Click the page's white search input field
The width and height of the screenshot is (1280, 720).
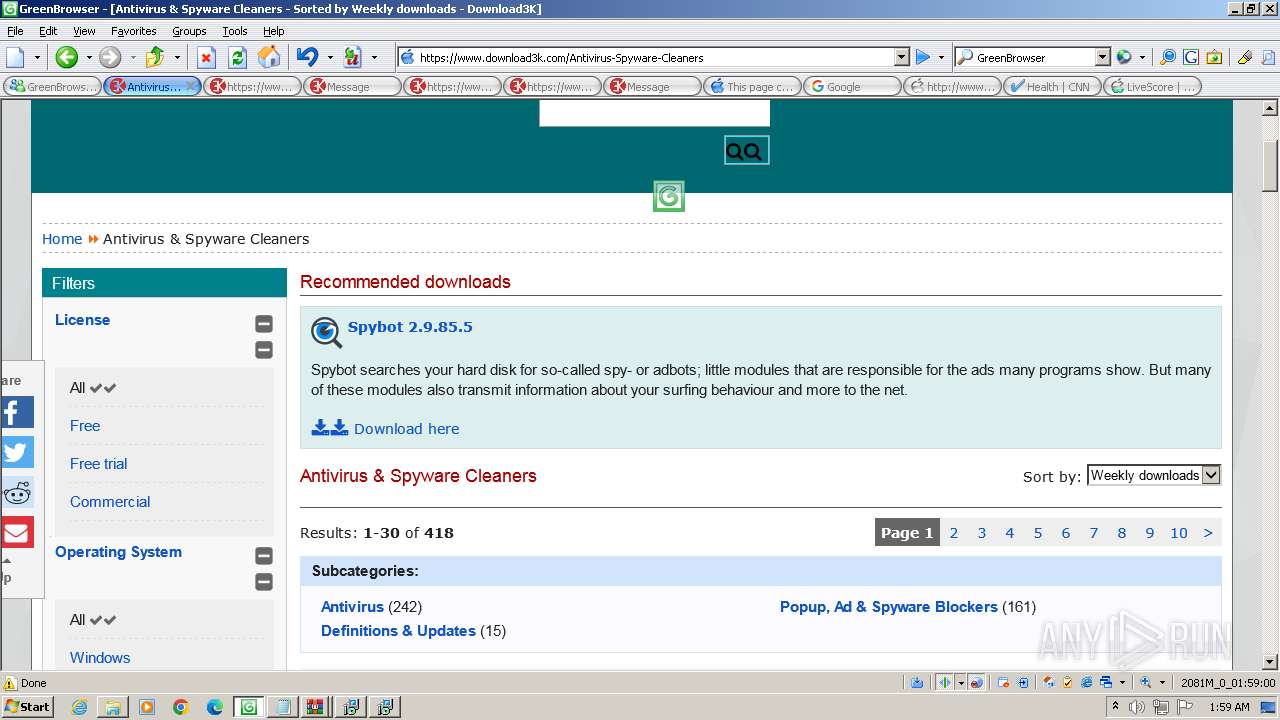654,113
